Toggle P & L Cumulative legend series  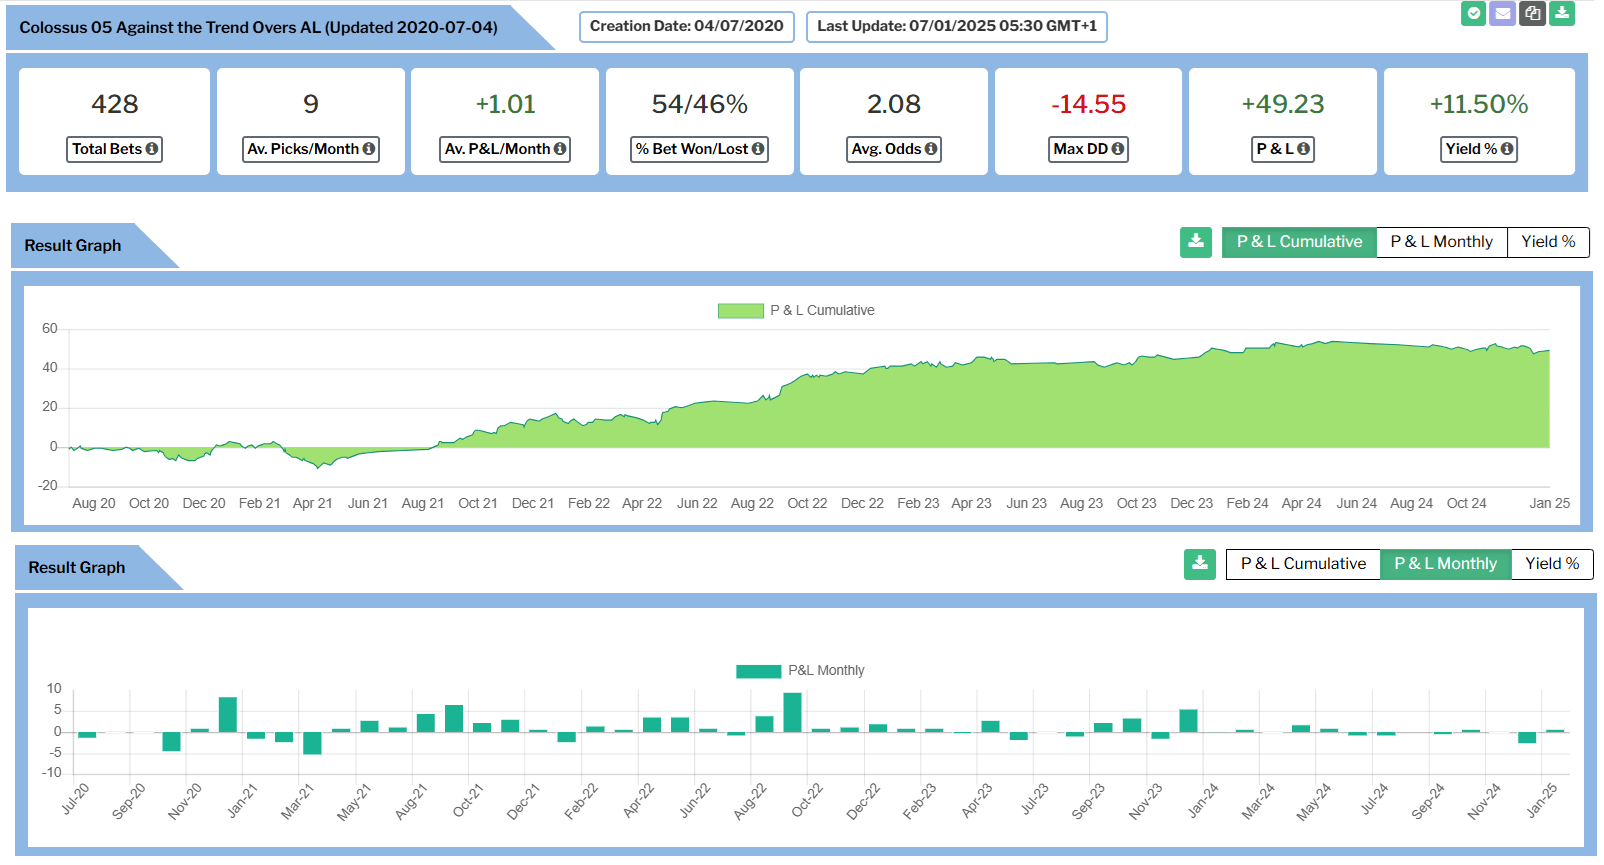(x=740, y=311)
